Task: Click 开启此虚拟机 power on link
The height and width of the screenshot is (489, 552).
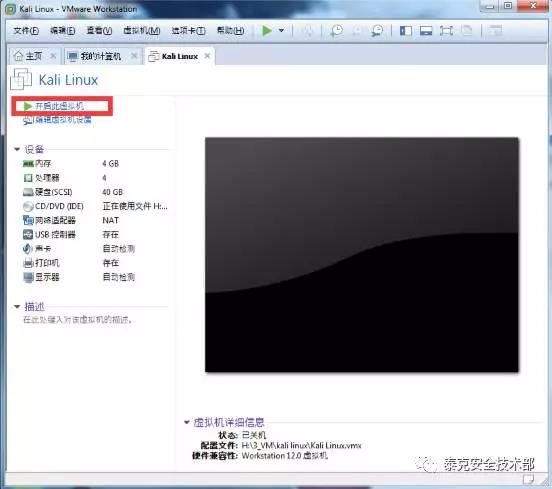Action: (59, 106)
